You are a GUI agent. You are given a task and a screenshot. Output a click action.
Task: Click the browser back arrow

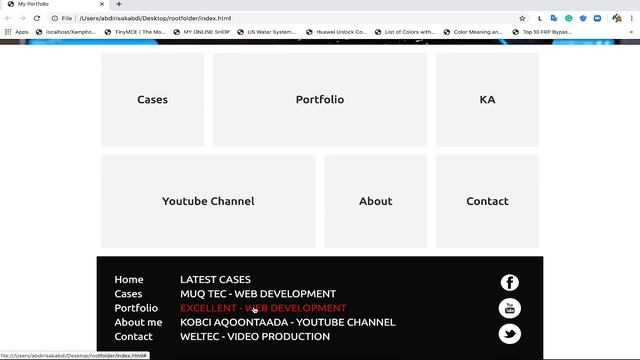click(8, 18)
